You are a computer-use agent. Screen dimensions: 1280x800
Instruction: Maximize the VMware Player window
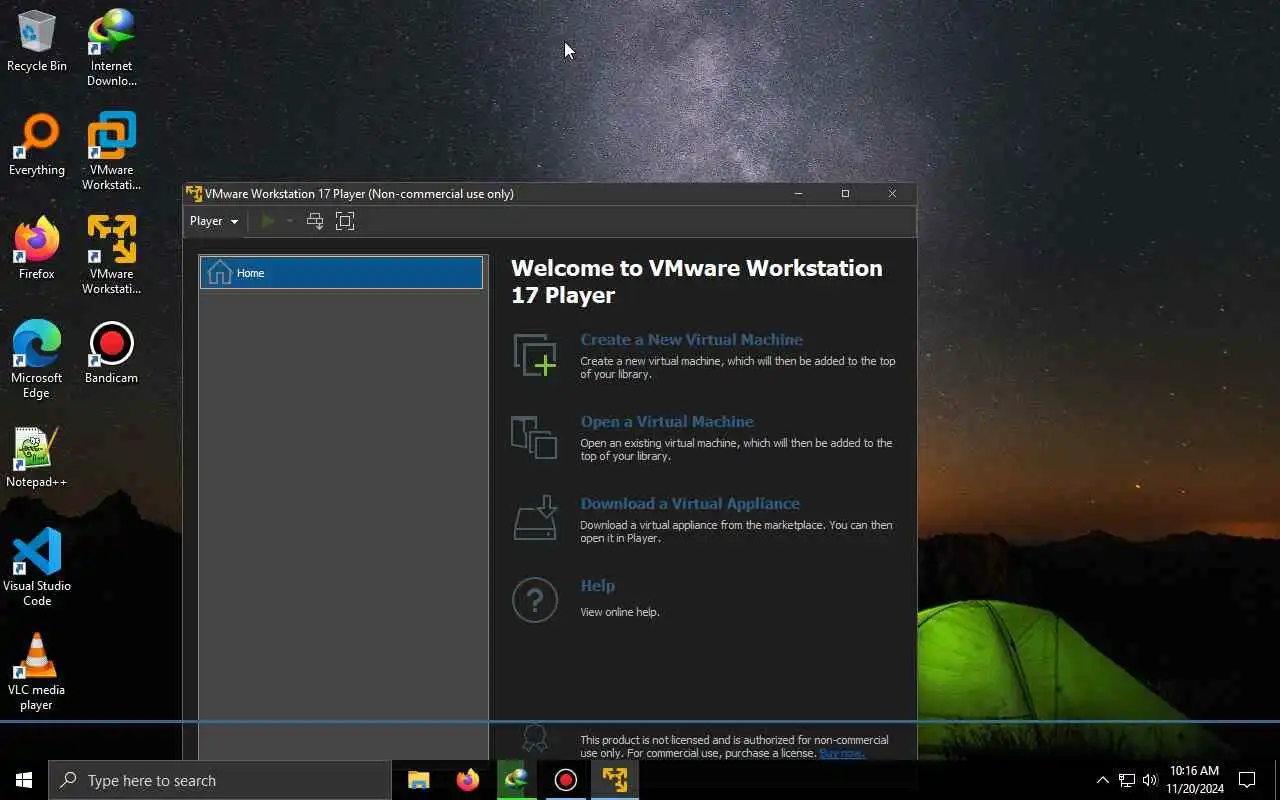pos(845,194)
